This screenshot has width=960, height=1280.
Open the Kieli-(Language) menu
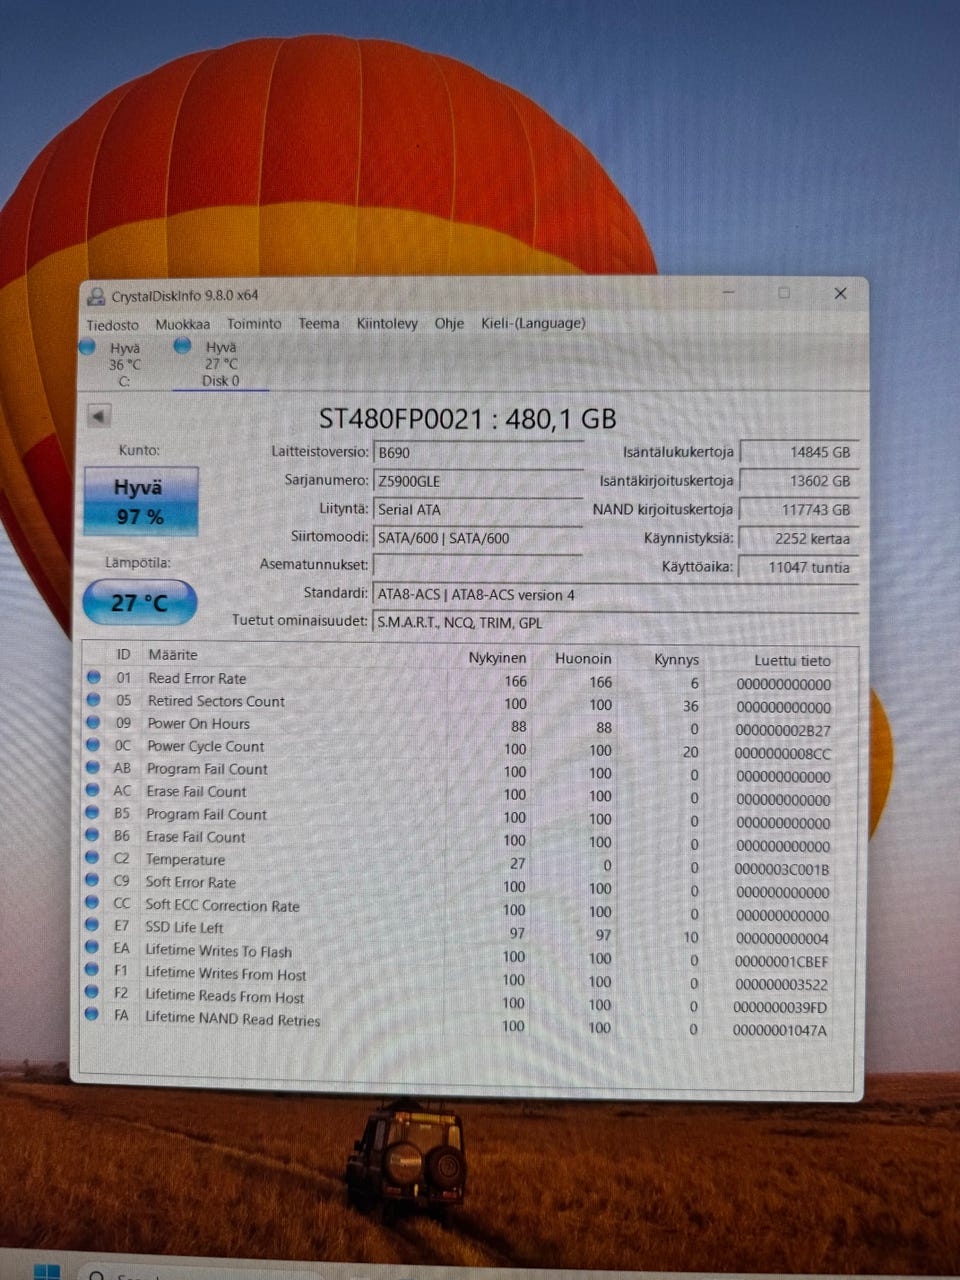click(x=533, y=323)
